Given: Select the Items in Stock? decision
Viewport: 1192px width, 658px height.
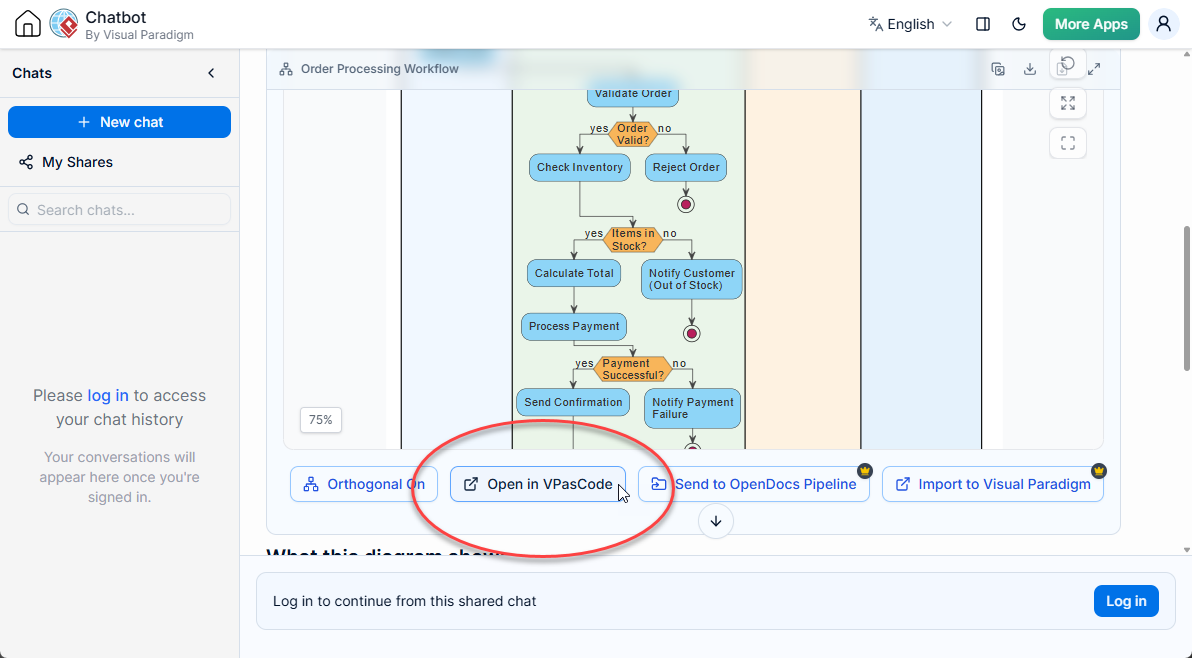Looking at the screenshot, I should point(633,240).
